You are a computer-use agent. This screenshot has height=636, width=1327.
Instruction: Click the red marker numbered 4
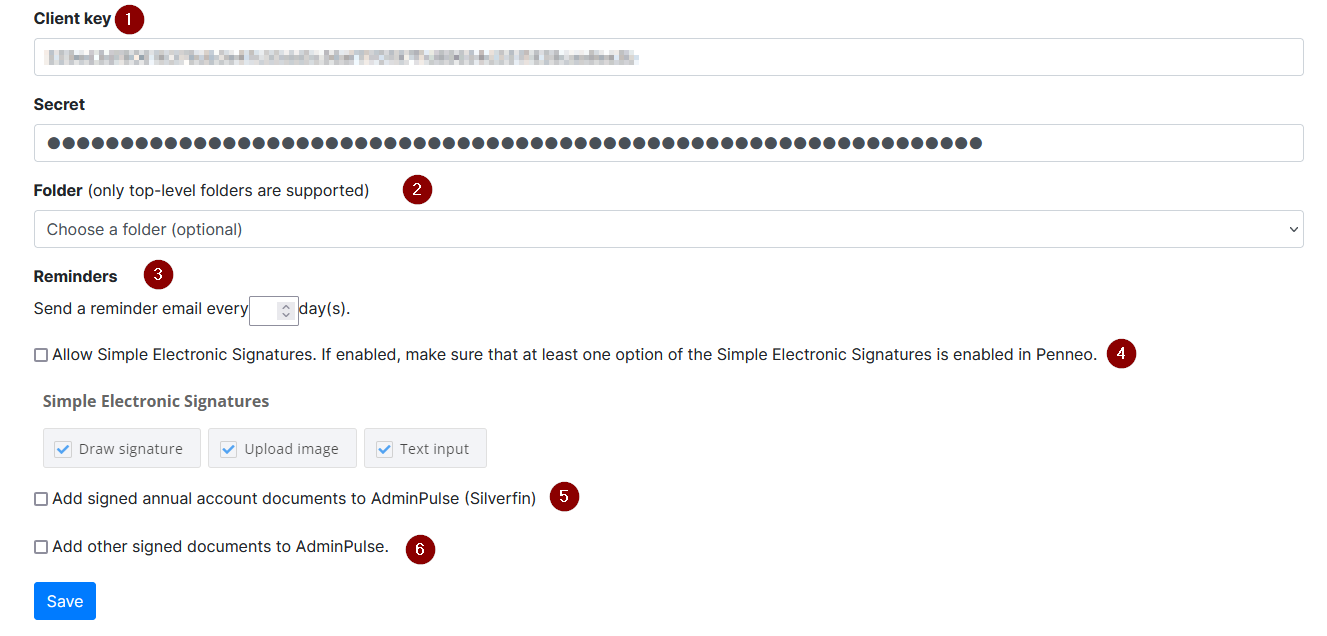tap(1121, 353)
